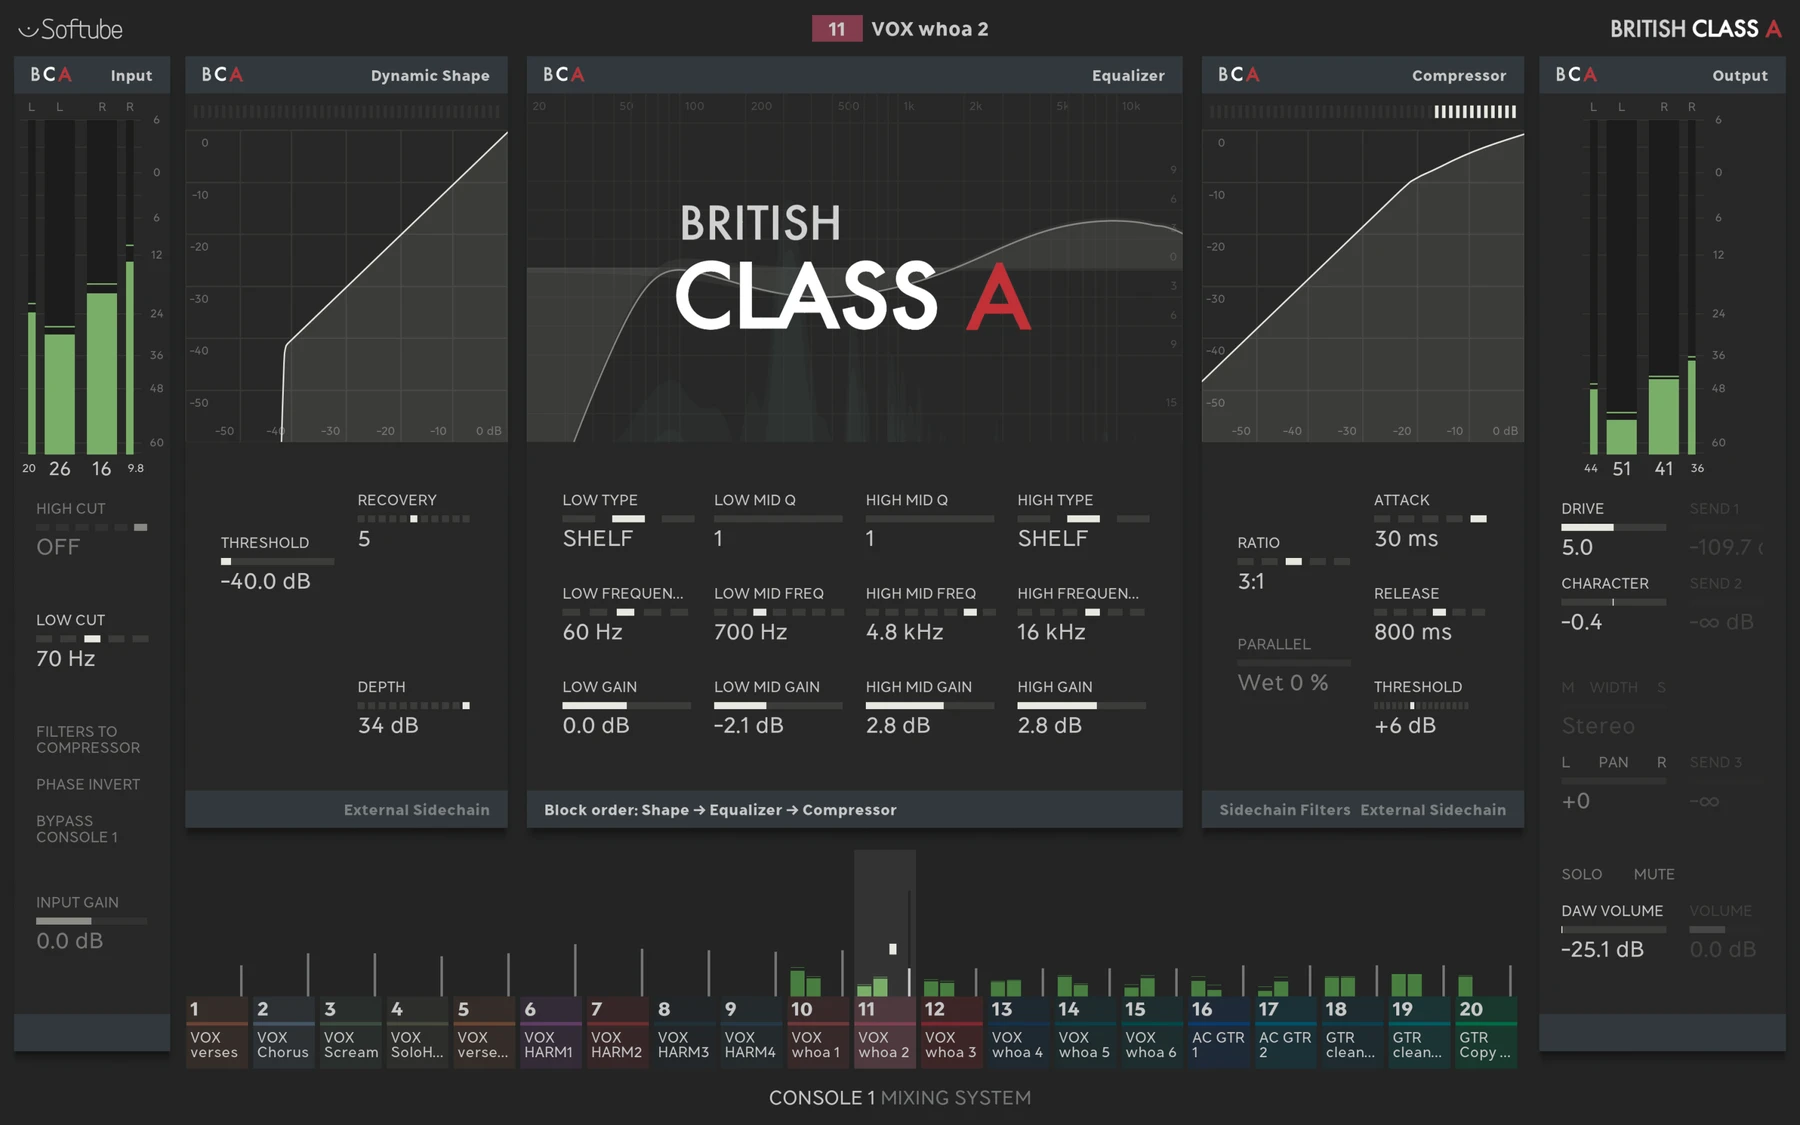Click the BCA logo in Input header
Viewport: 1800px width, 1125px height.
coord(51,75)
